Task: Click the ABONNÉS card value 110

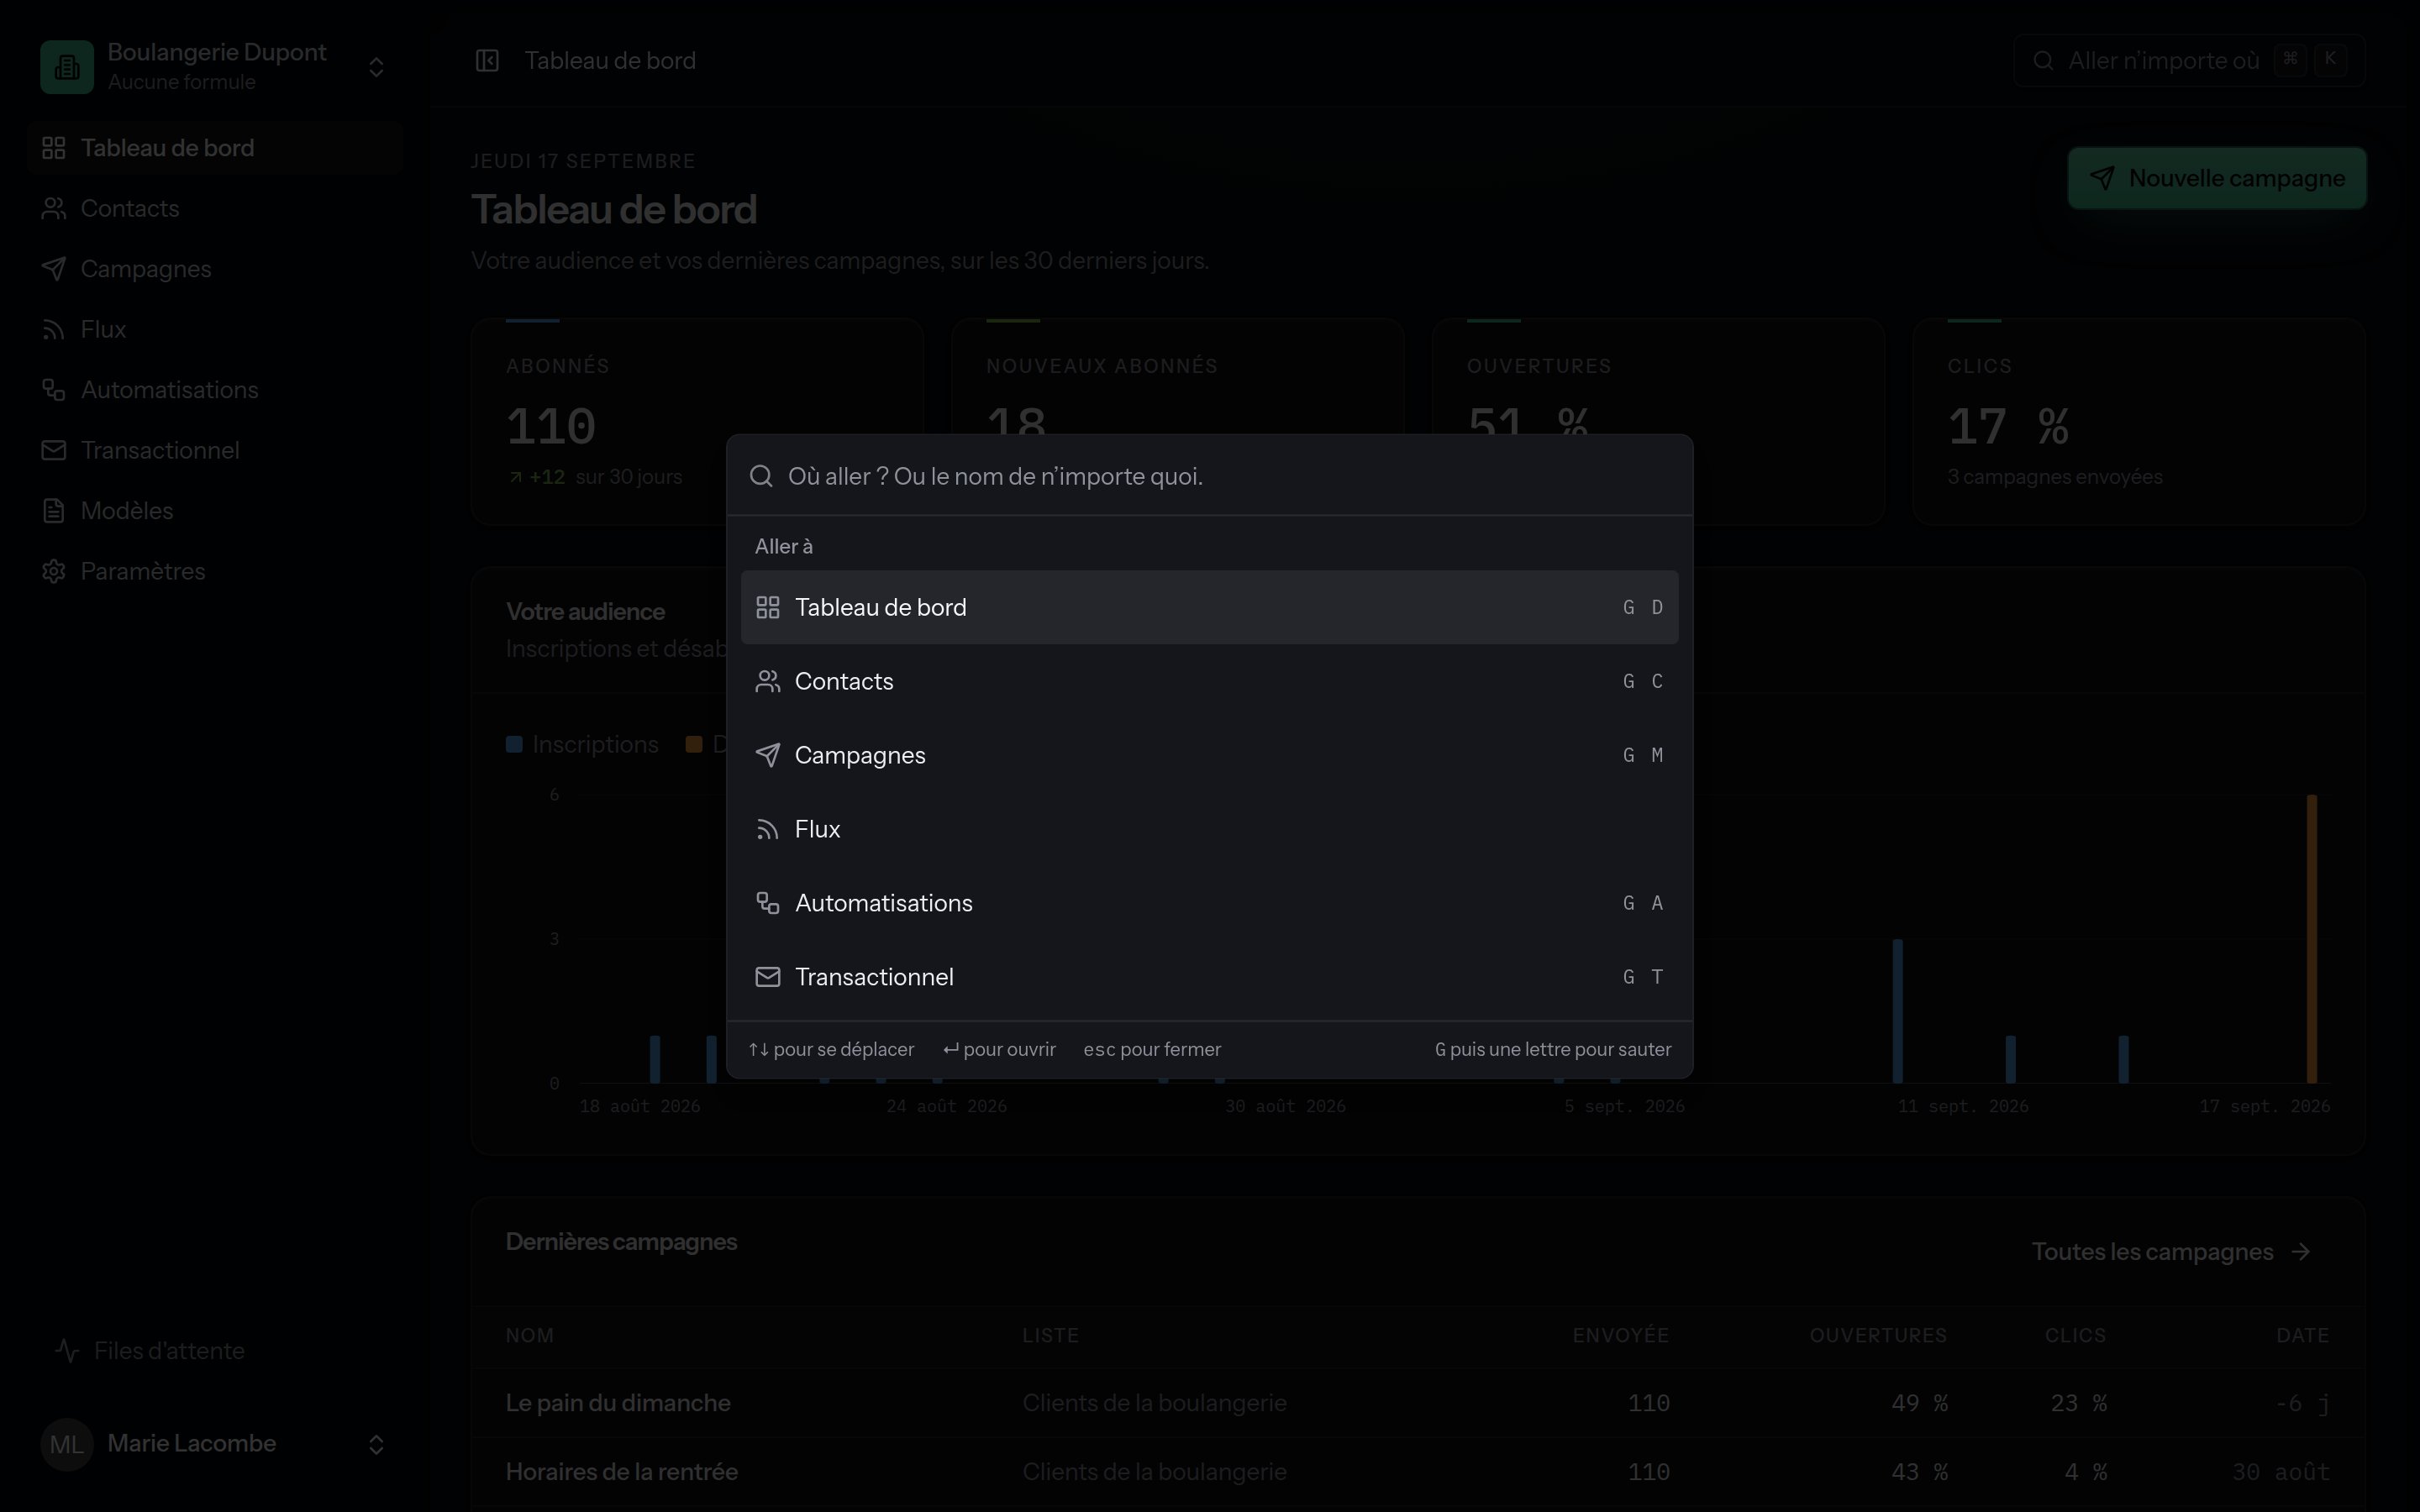Action: (x=551, y=426)
